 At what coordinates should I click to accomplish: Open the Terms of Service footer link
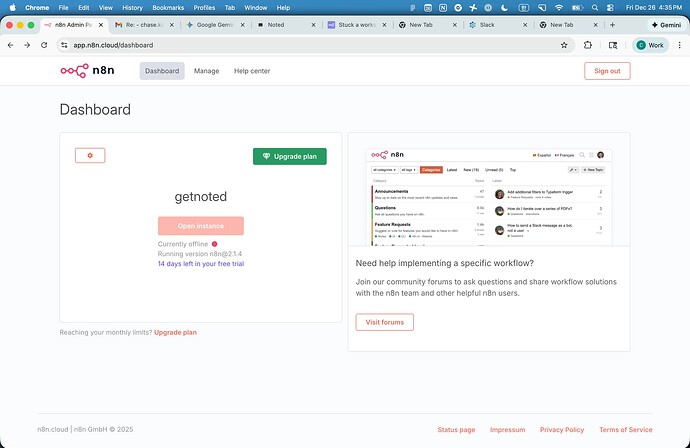[625, 430]
